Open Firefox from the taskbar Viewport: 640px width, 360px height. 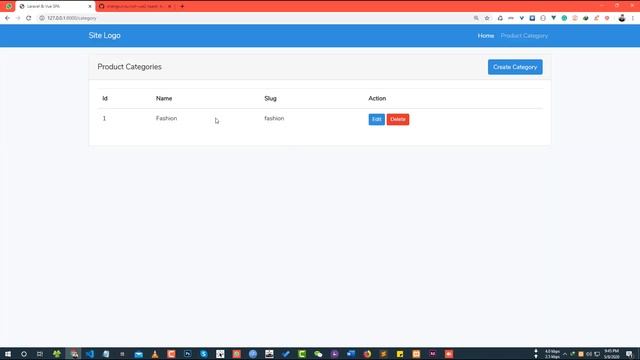[367, 354]
